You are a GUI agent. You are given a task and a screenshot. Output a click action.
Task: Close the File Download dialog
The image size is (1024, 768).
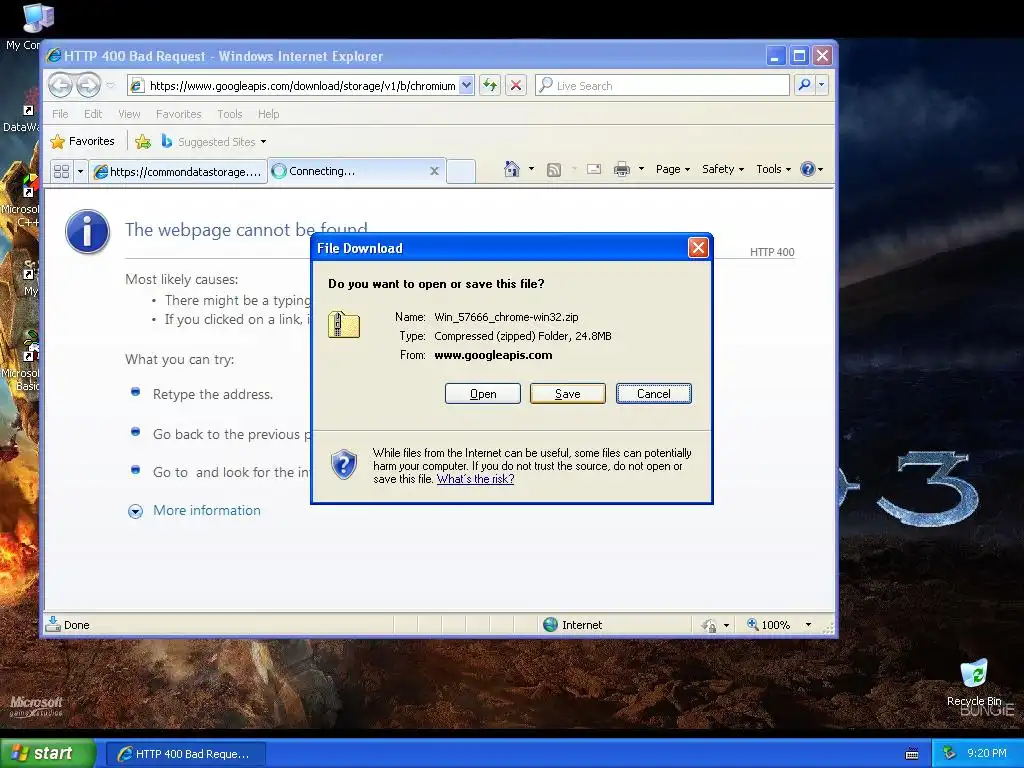[698, 248]
